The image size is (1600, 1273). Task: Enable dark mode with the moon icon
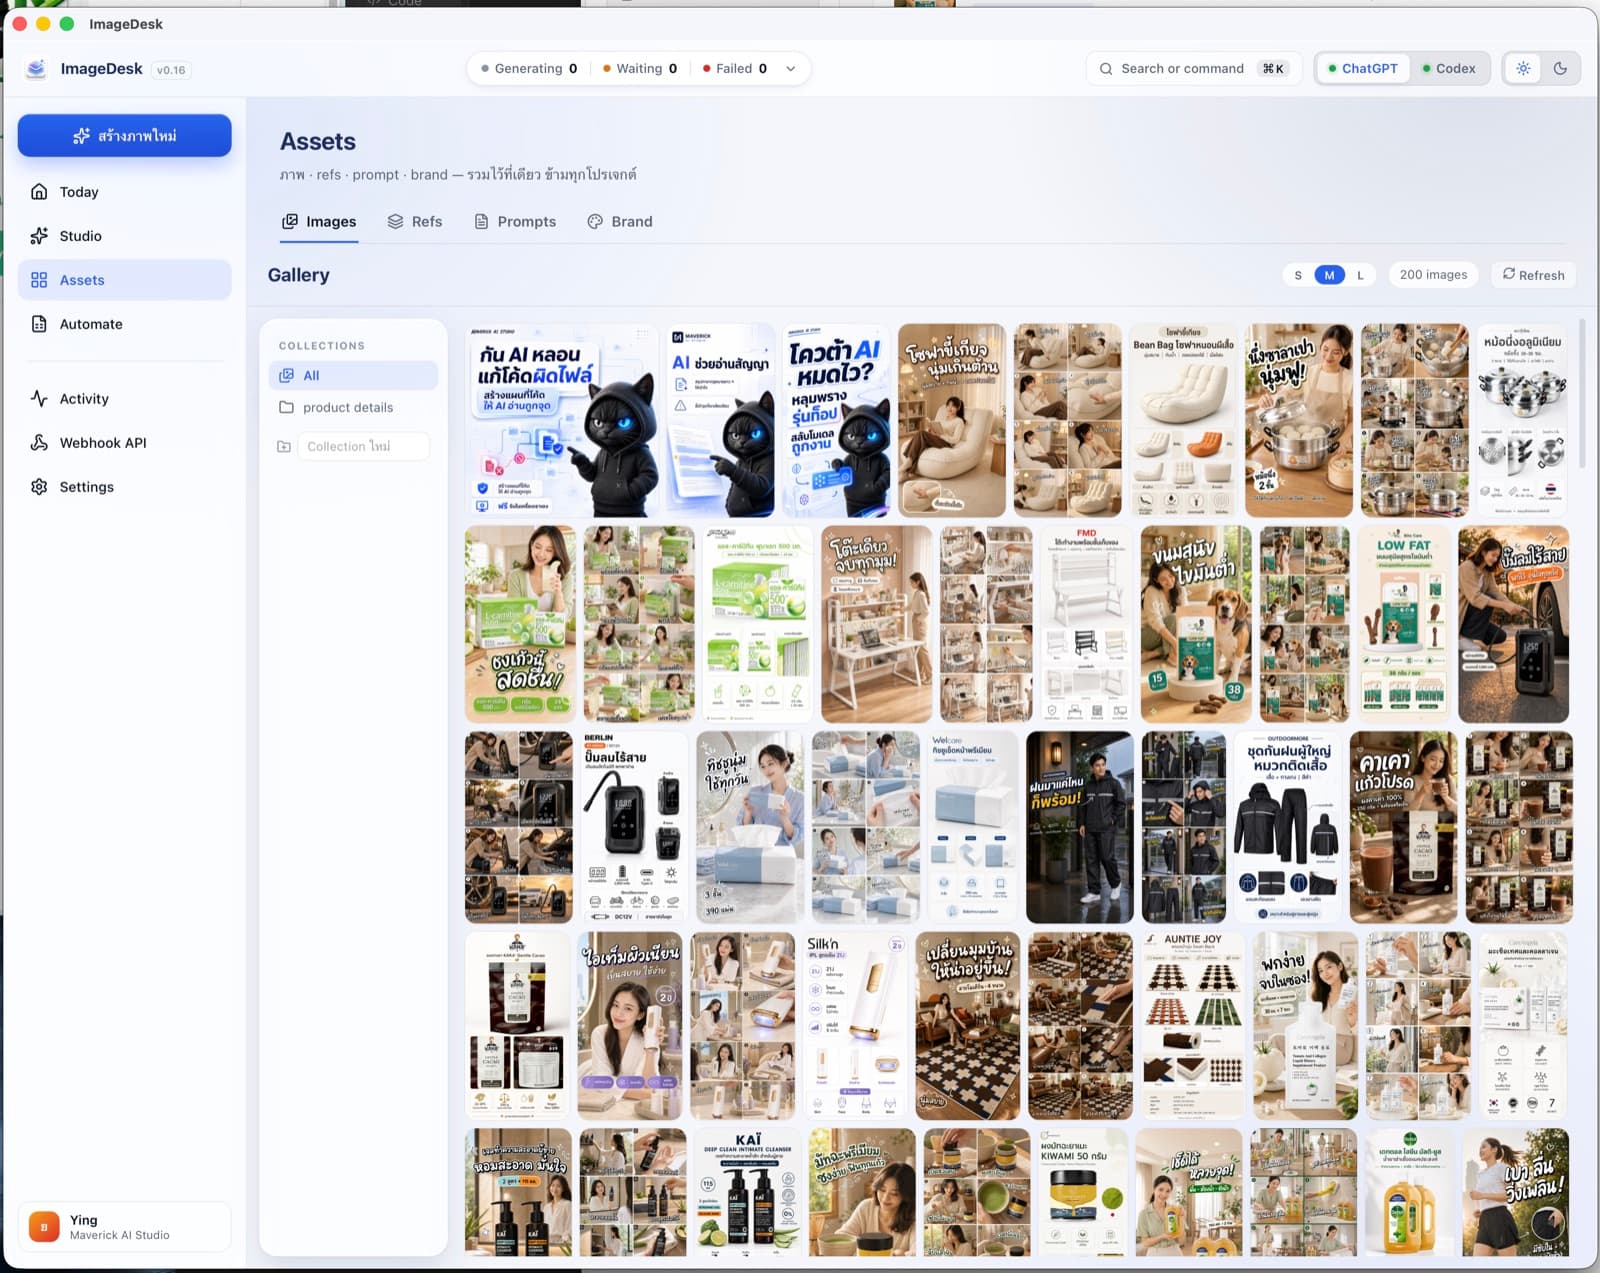point(1560,69)
